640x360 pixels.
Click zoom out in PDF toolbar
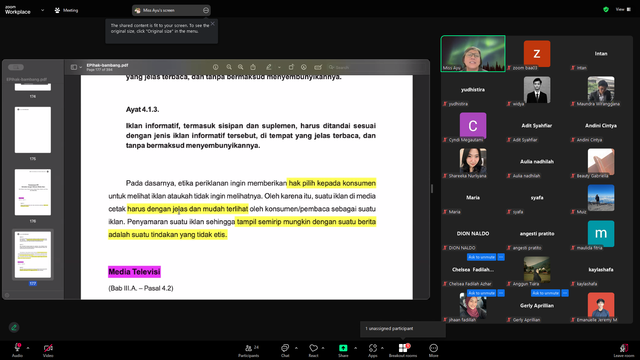click(x=229, y=67)
